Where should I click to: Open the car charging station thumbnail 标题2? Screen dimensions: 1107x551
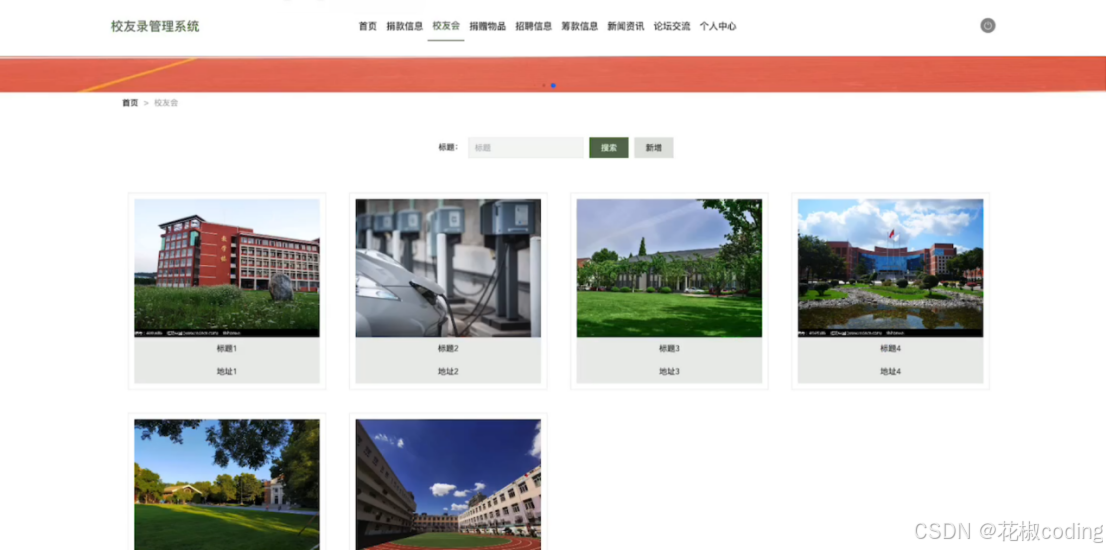click(448, 268)
